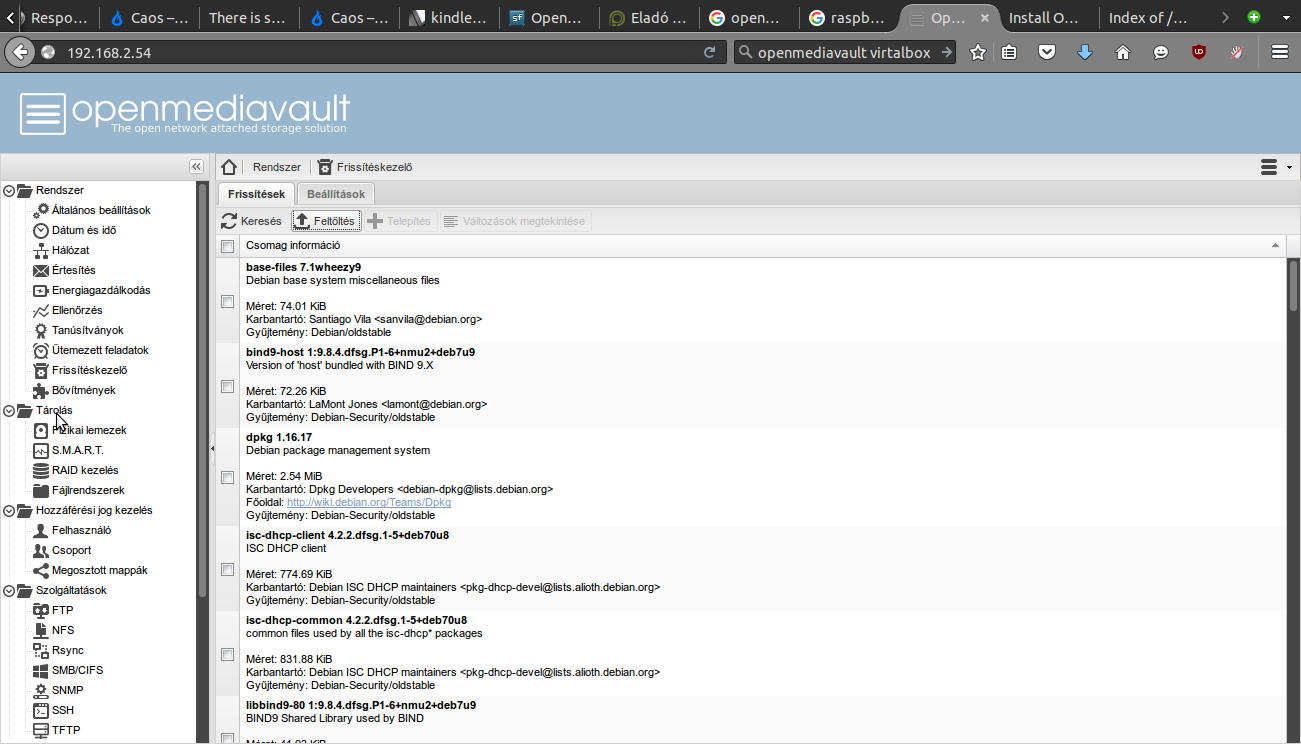Open Tanúsítványok certificate icon

(x=41, y=330)
